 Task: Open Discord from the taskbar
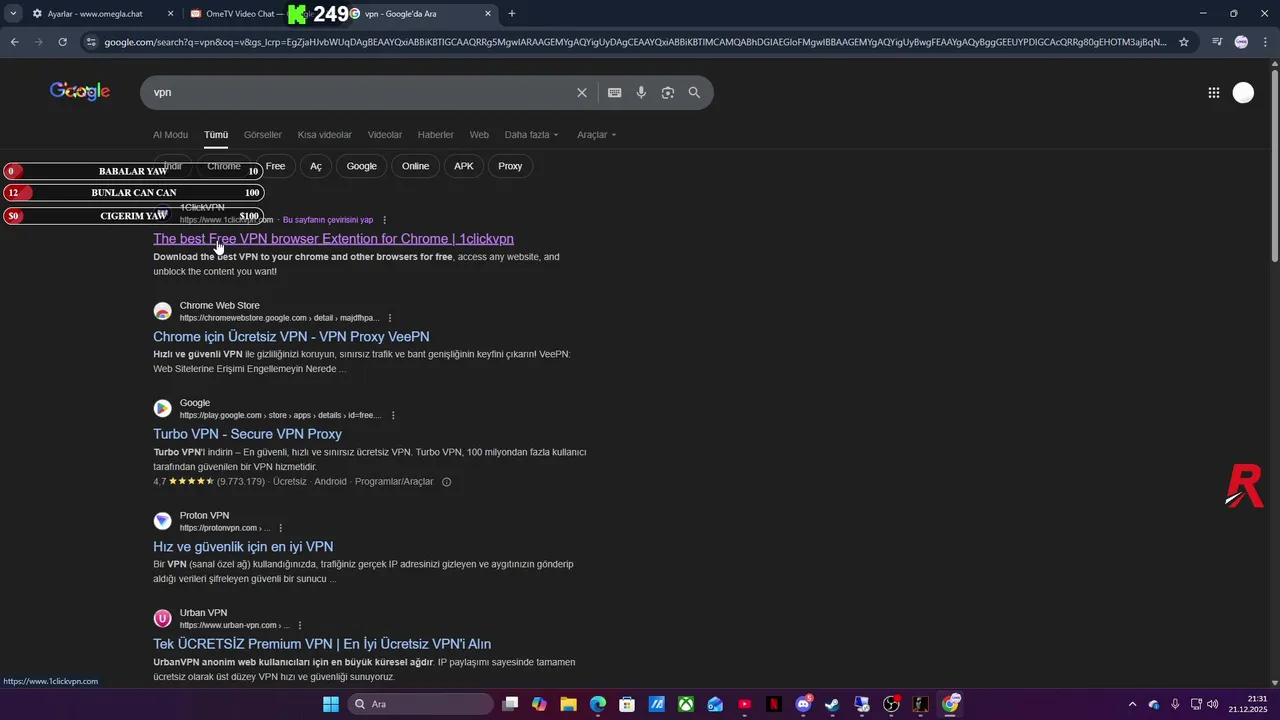coord(803,704)
